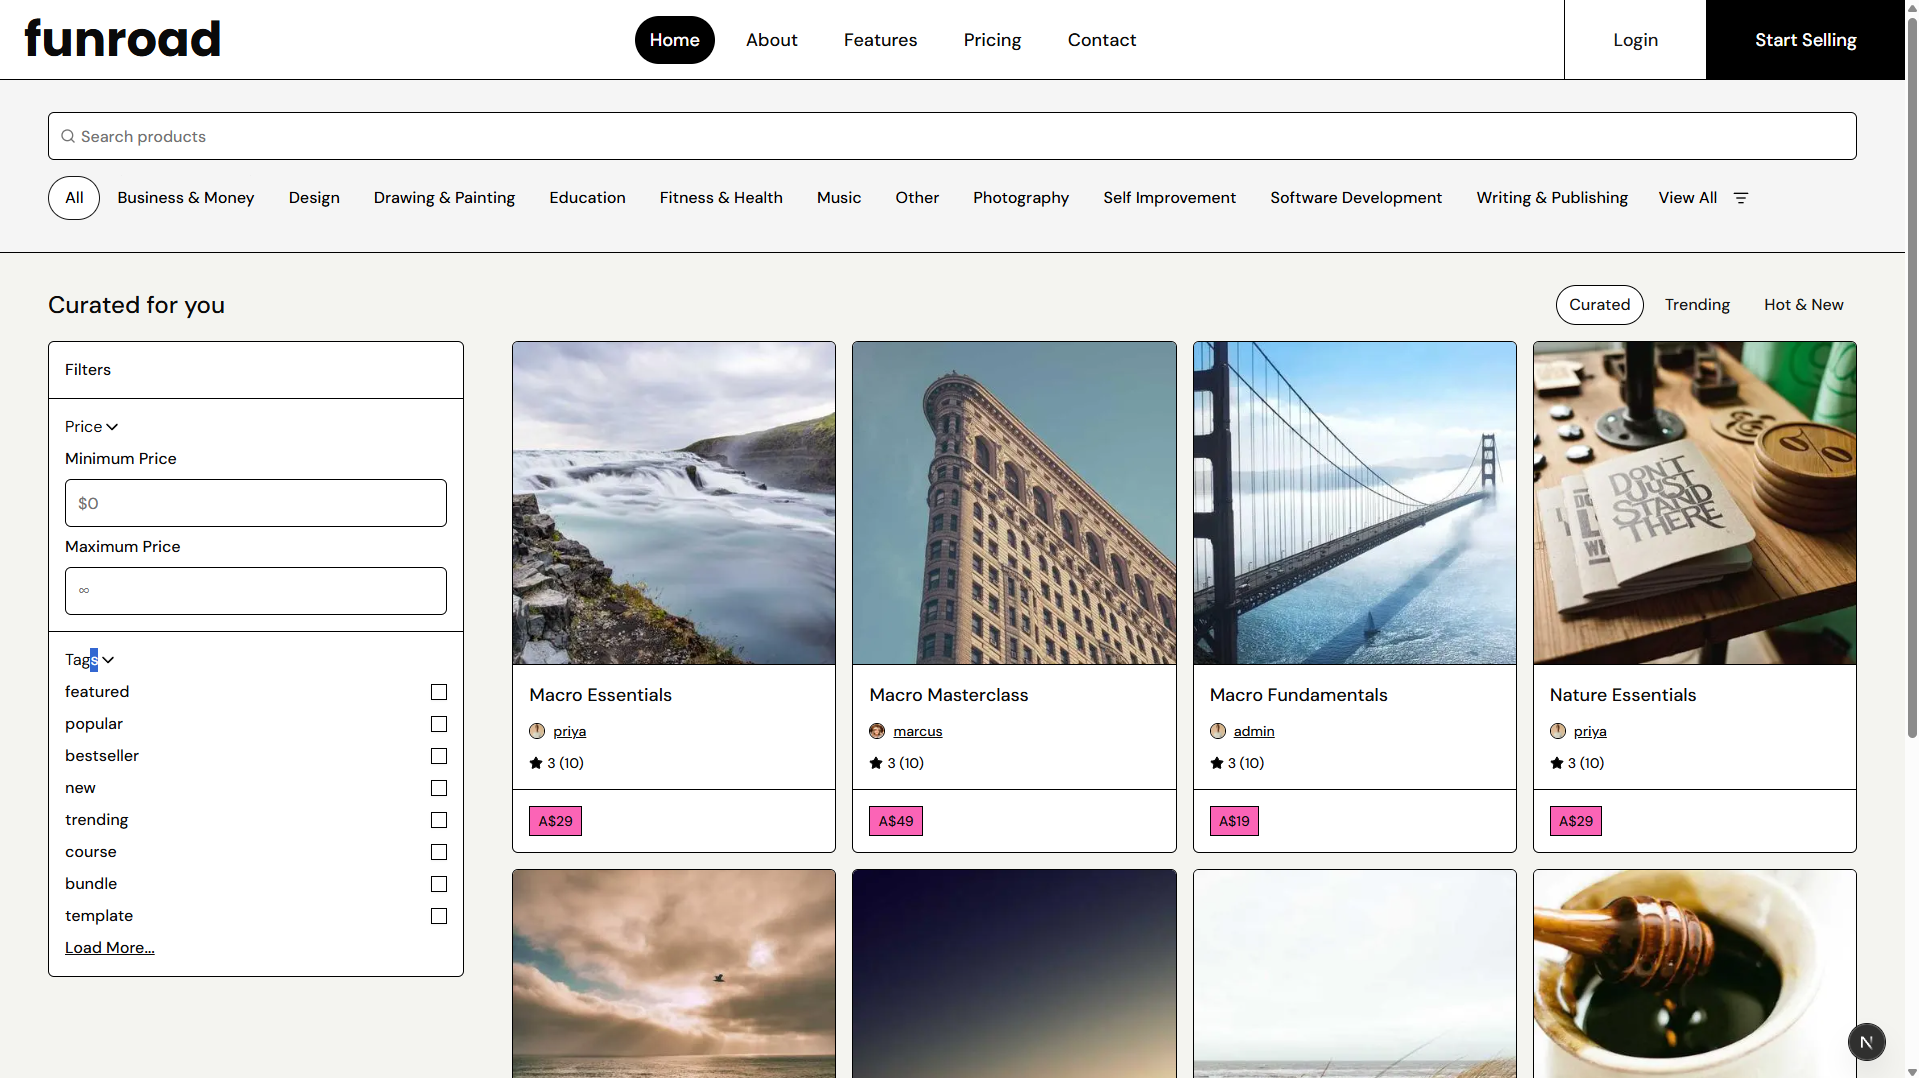The height and width of the screenshot is (1078, 1919).
Task: Filter by Self Improvement category
Action: (x=1169, y=198)
